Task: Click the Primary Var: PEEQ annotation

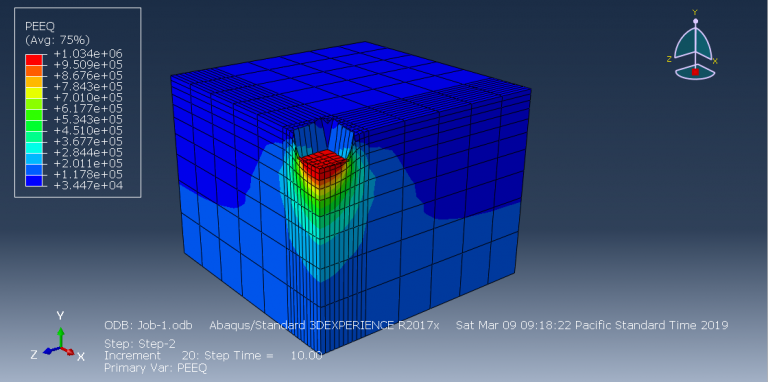Action: click(156, 367)
